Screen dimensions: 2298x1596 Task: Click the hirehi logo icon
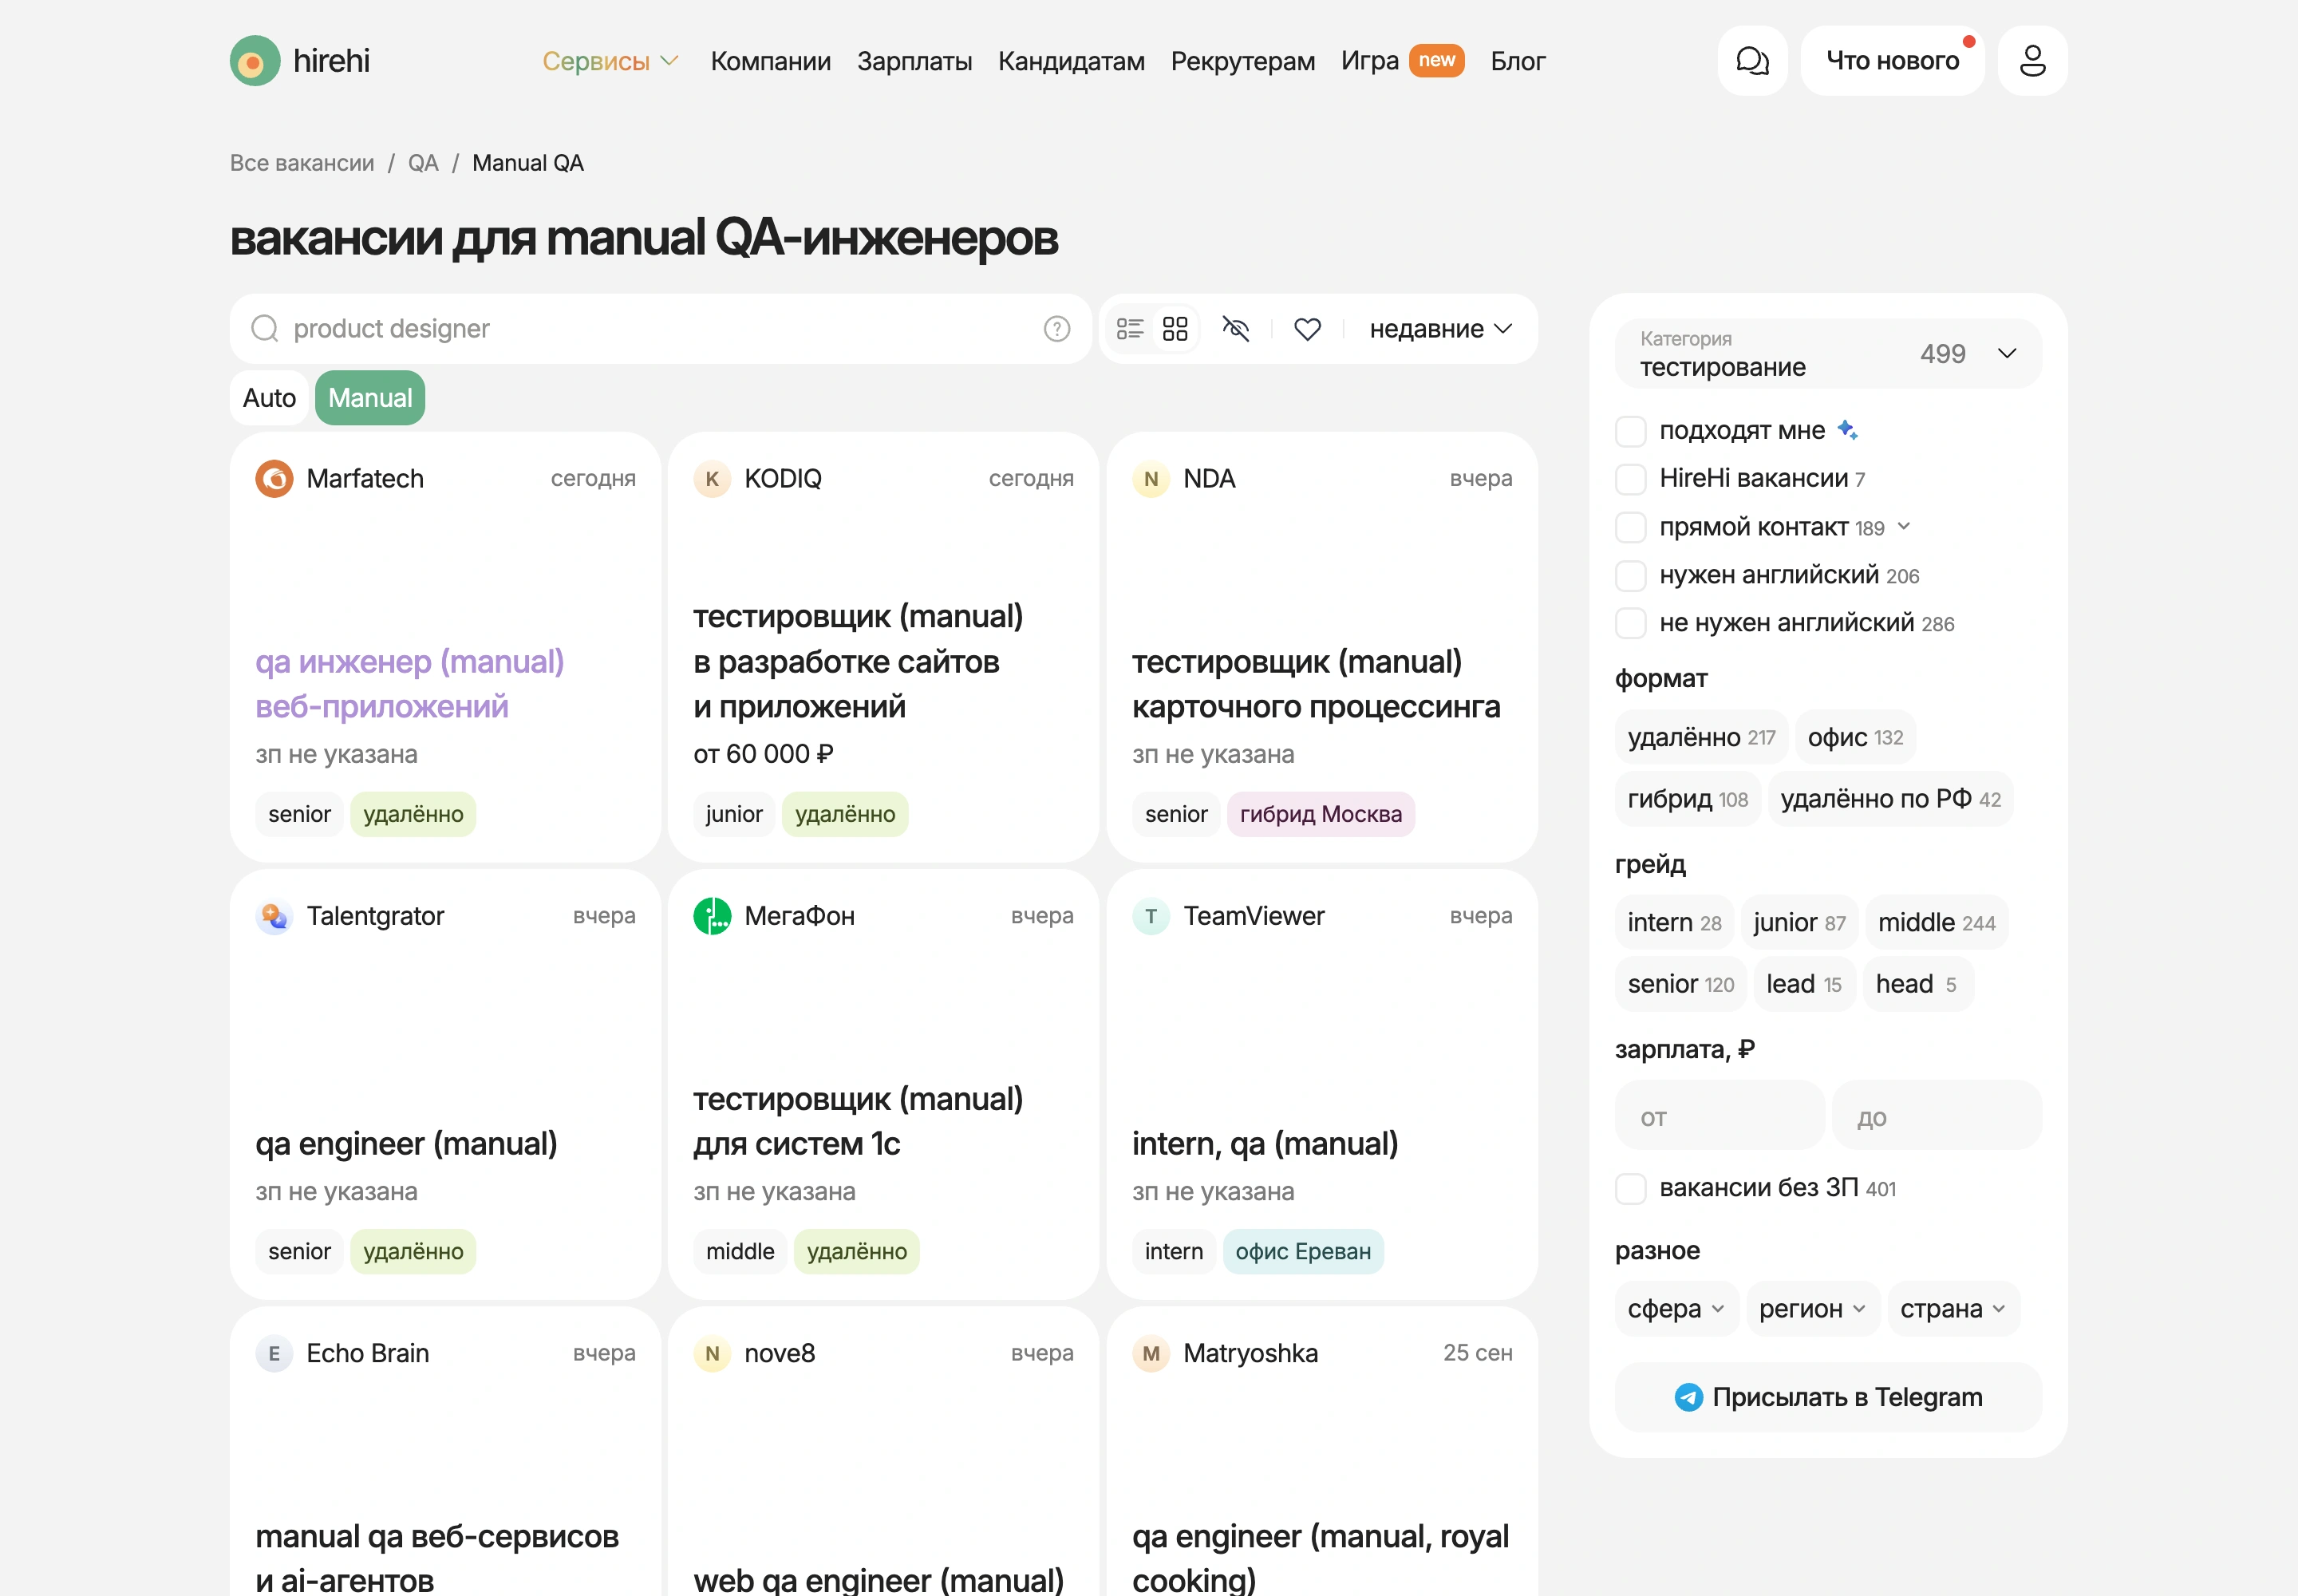(255, 61)
